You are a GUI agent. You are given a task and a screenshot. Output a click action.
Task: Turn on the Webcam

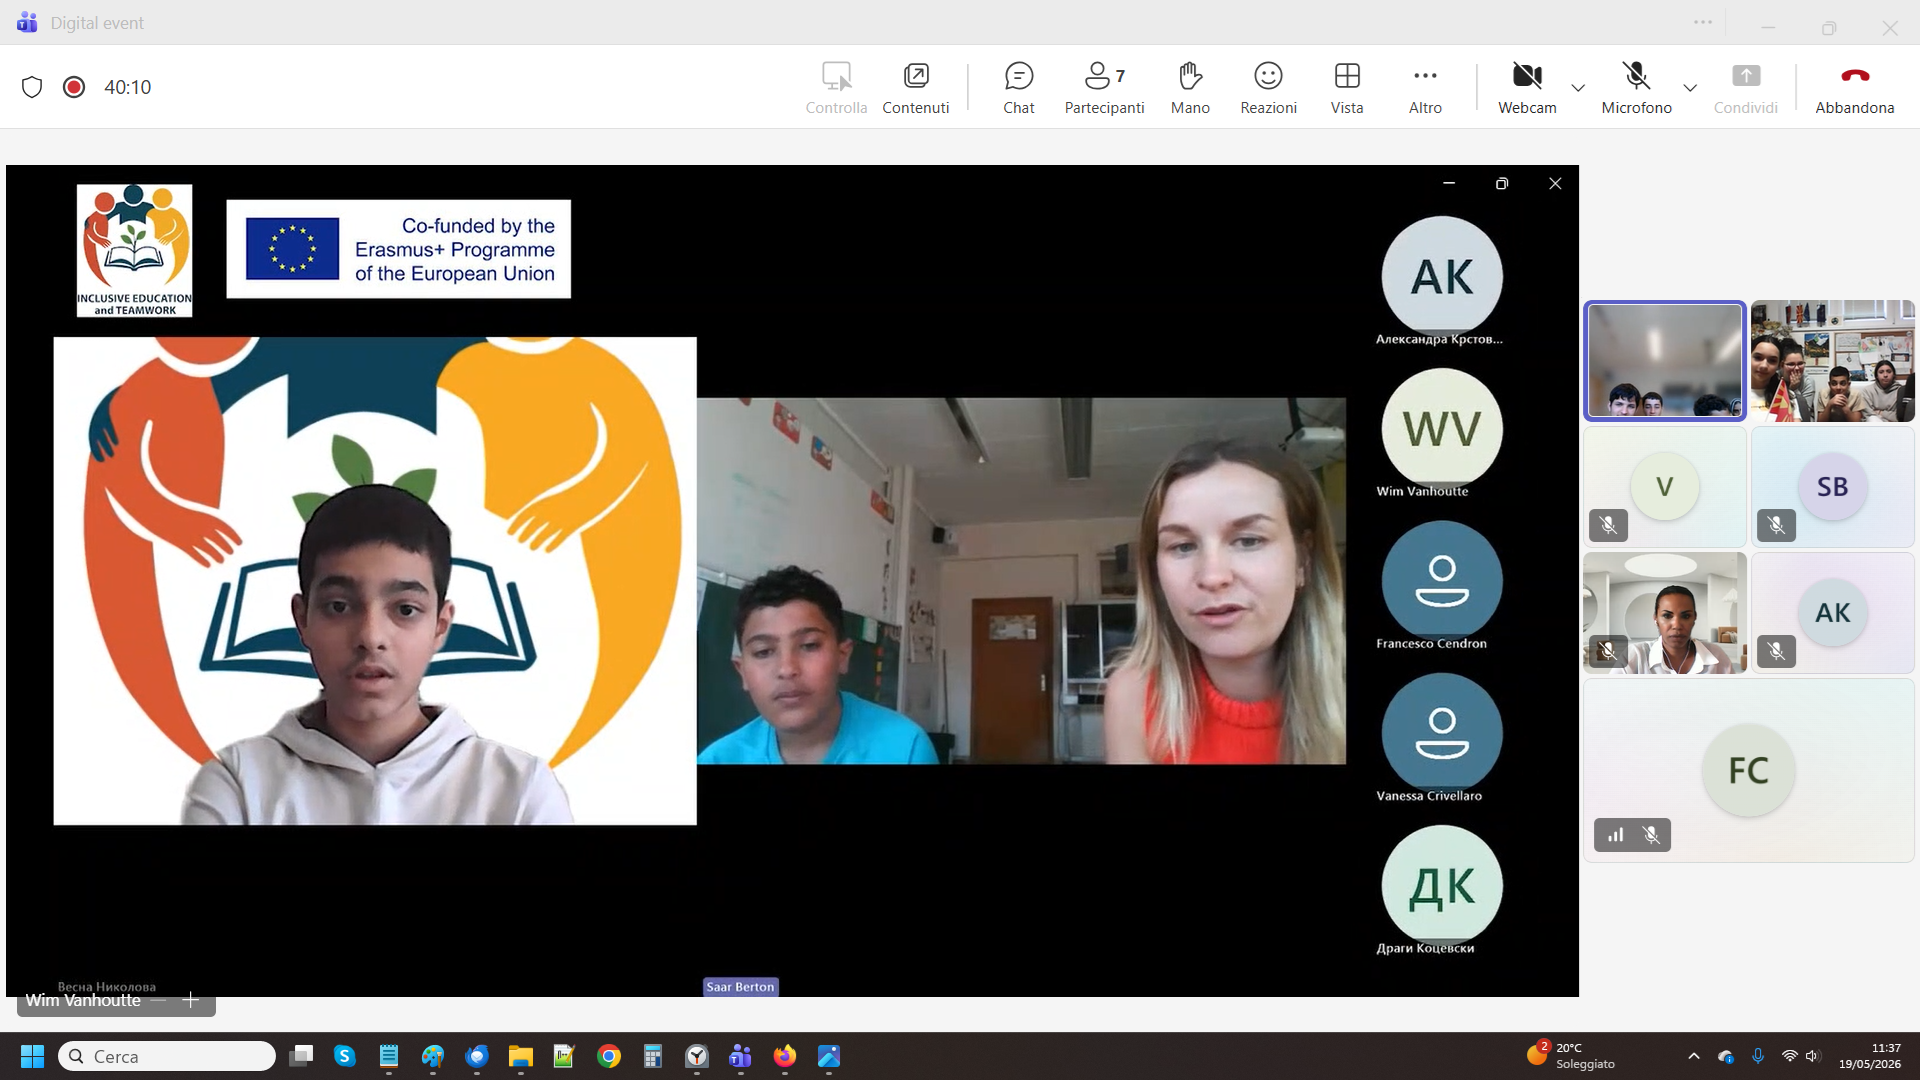[1527, 88]
